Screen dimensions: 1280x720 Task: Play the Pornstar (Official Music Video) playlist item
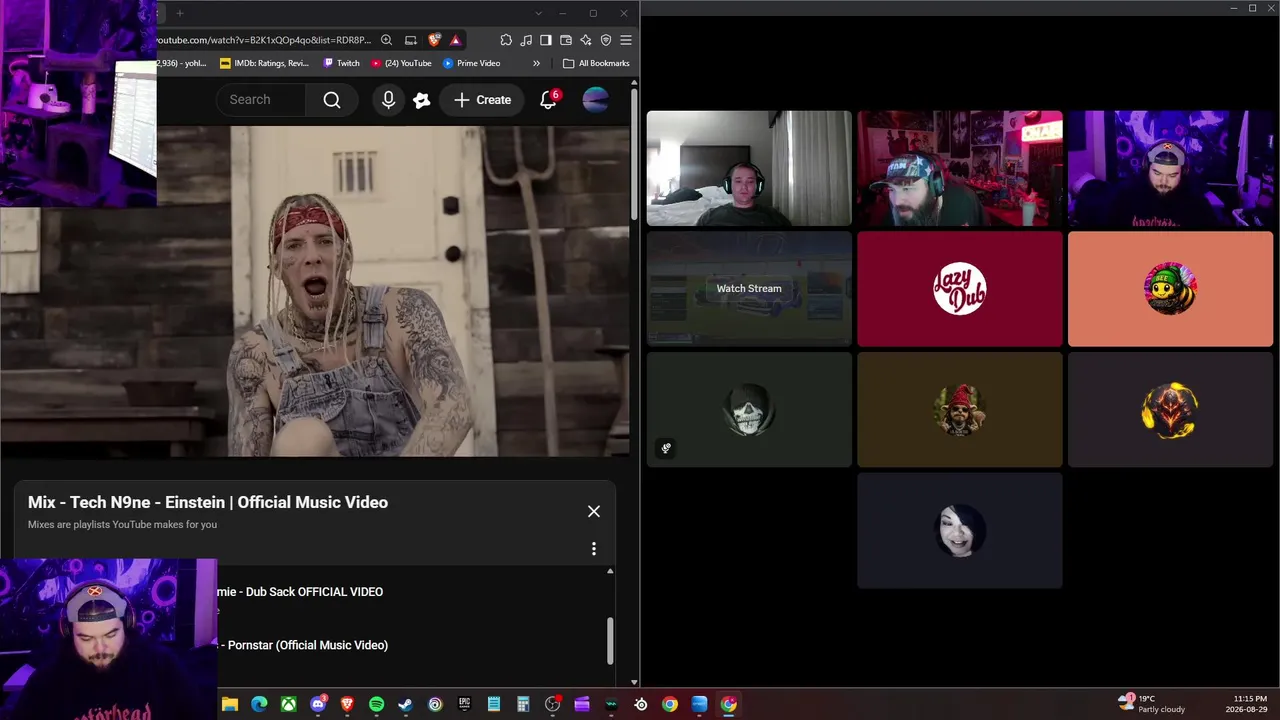(303, 645)
